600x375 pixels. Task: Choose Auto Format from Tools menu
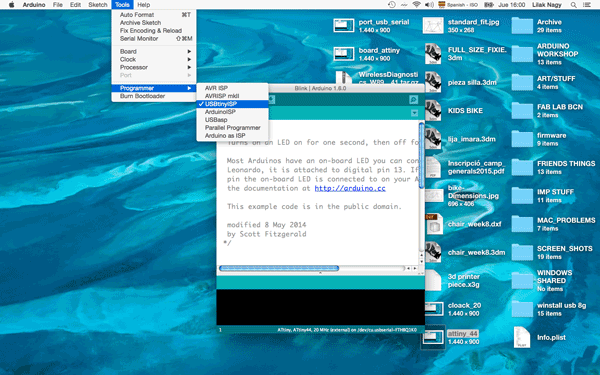[x=154, y=15]
